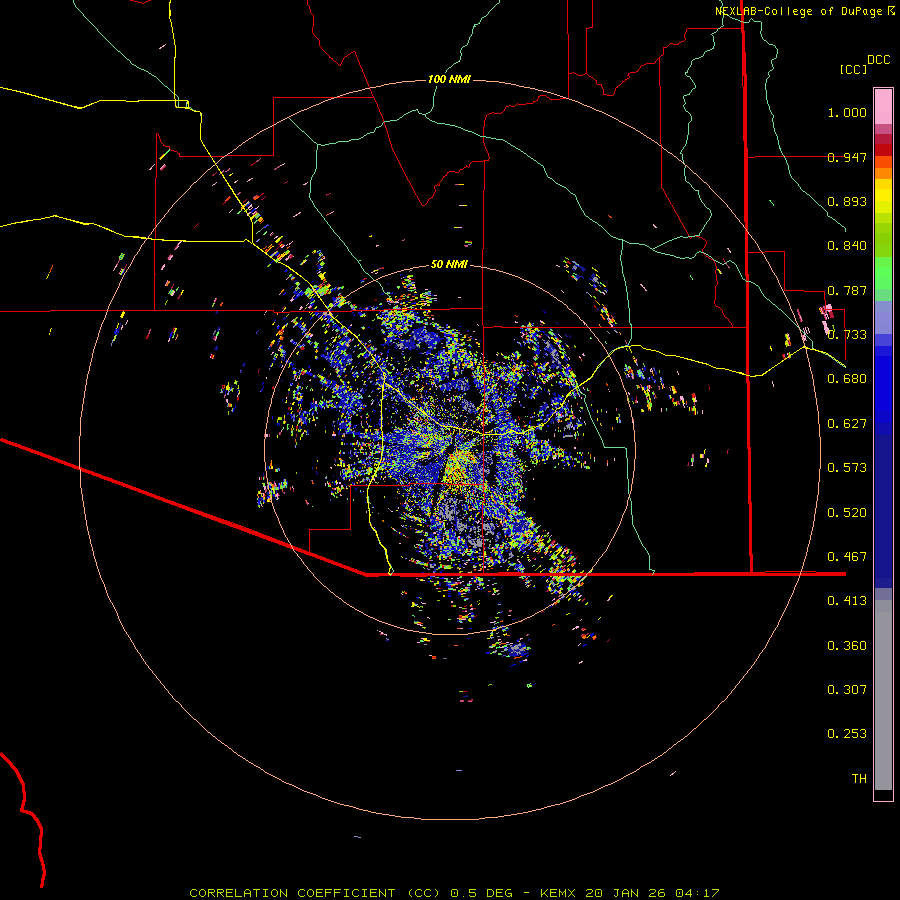Pick the orange swatch in the color bar
This screenshot has width=900, height=900.
[x=883, y=173]
